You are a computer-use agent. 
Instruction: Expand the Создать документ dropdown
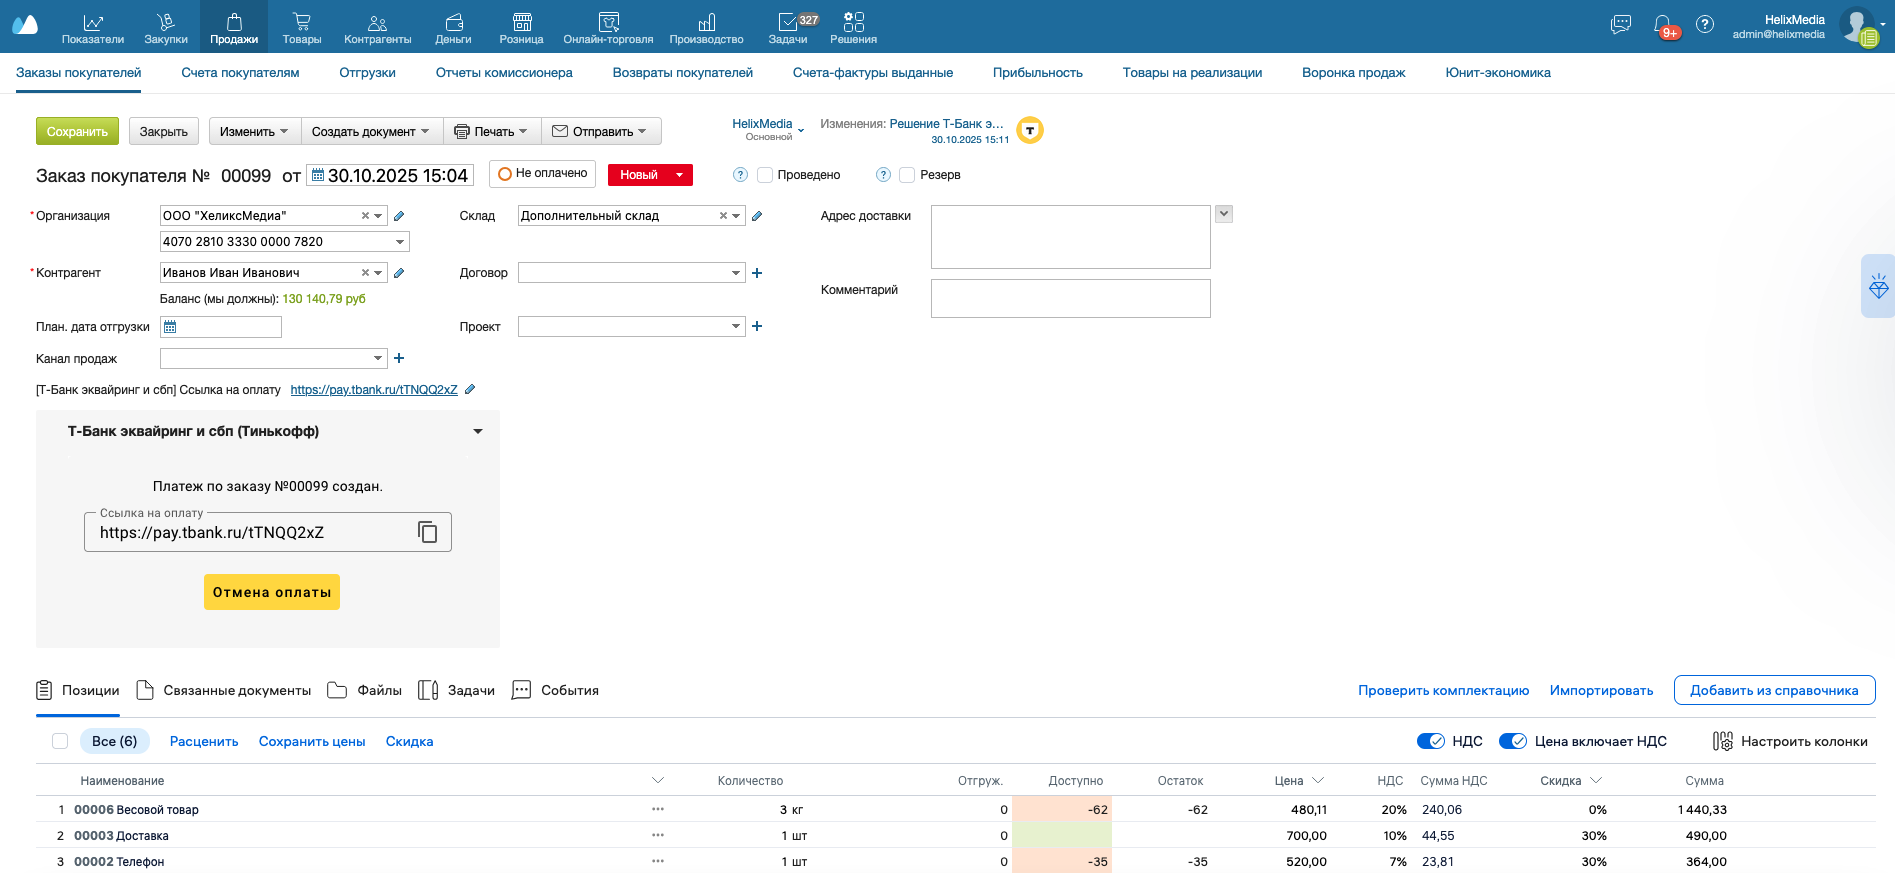(x=371, y=132)
